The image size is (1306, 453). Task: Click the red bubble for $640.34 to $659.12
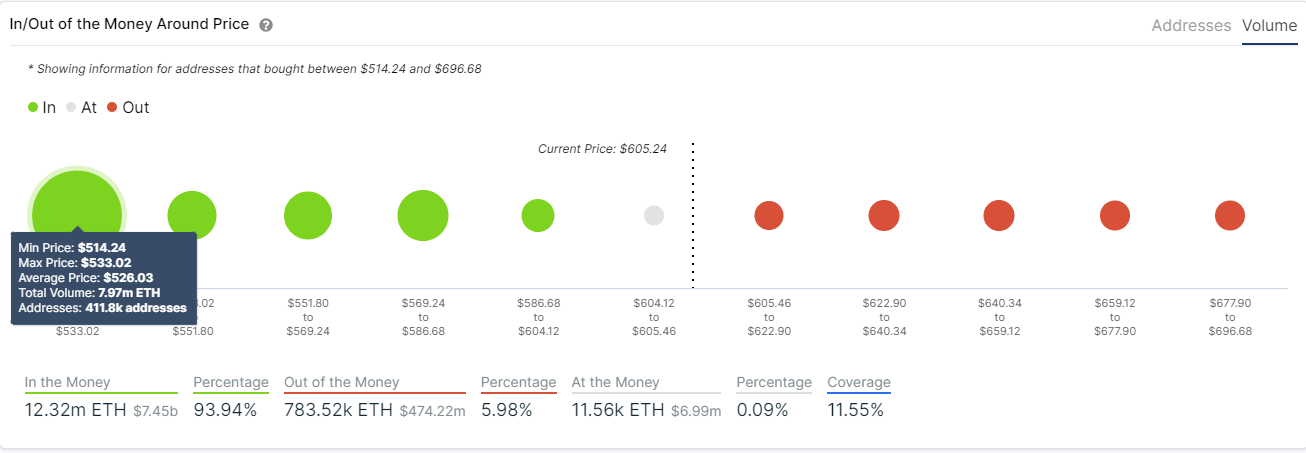click(999, 215)
